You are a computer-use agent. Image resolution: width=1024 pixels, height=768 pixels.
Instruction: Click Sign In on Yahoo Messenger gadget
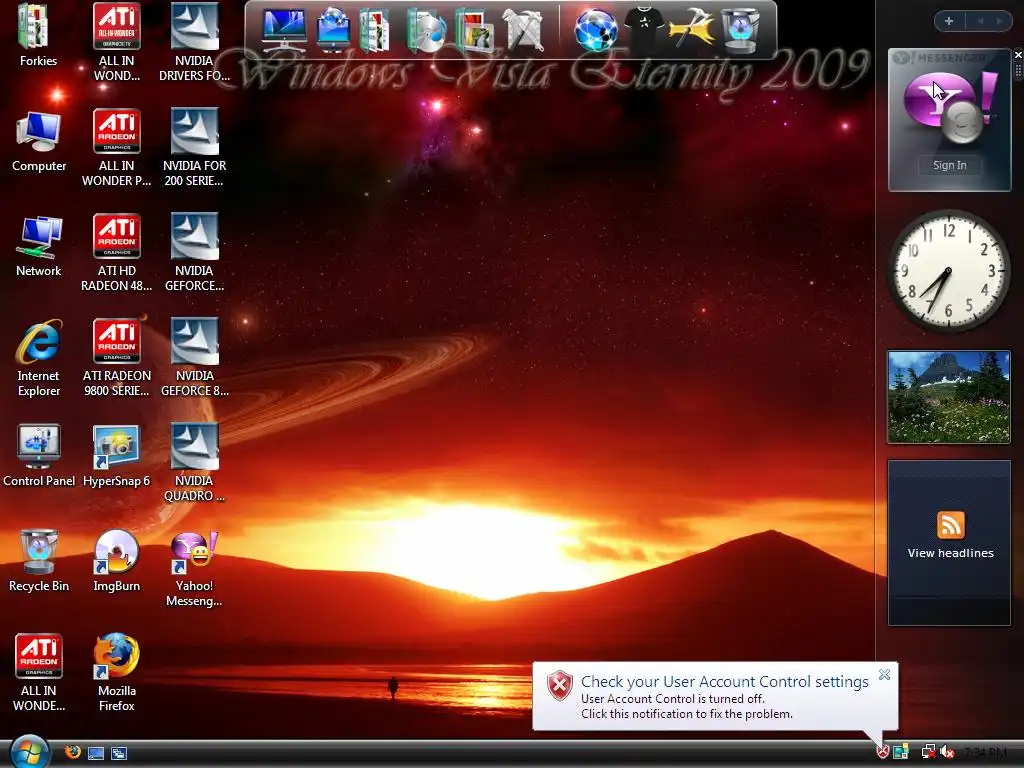[949, 165]
